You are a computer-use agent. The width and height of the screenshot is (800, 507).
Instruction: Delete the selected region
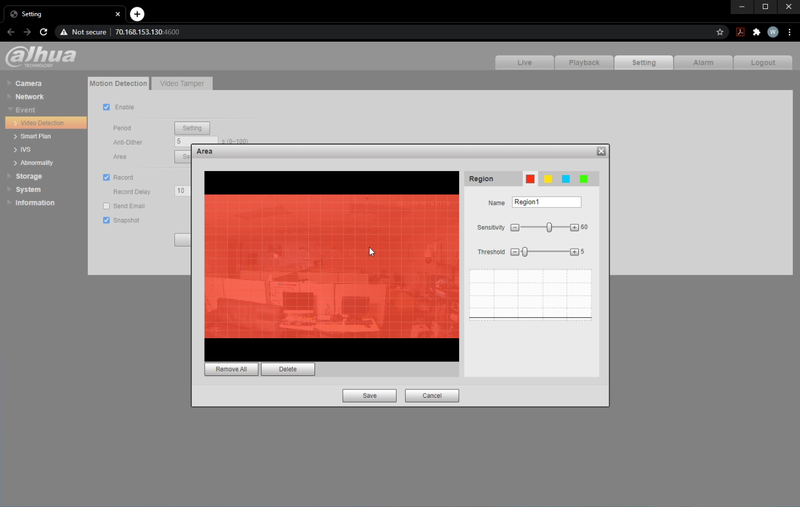click(287, 369)
